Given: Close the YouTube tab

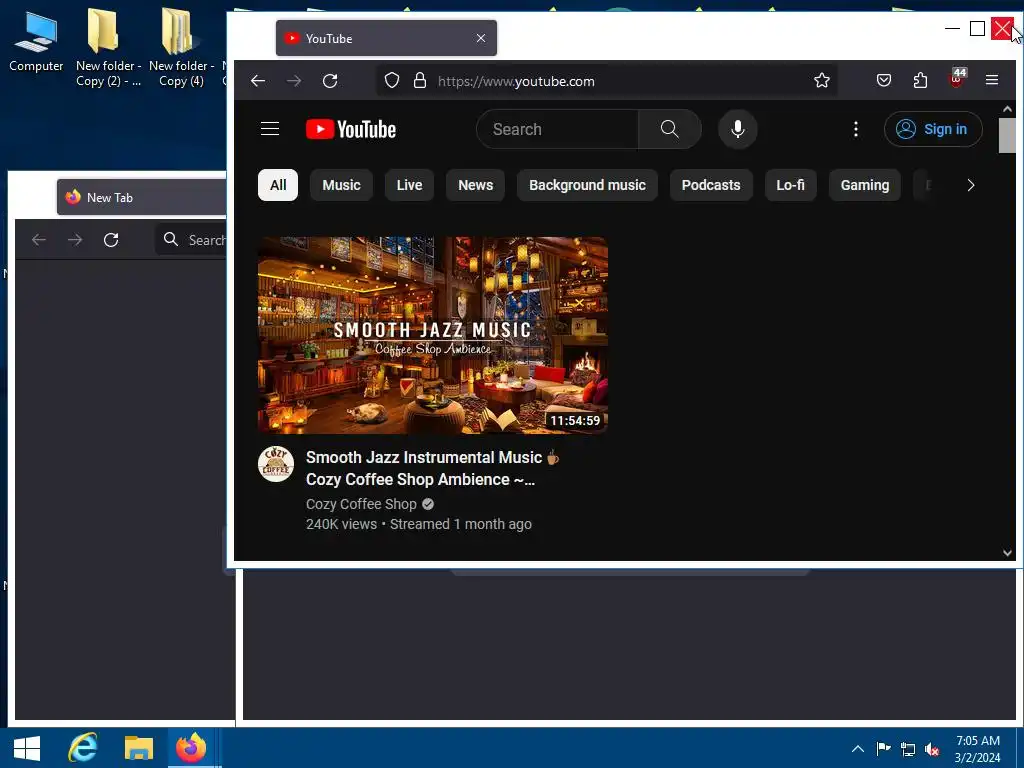Looking at the screenshot, I should pos(481,39).
